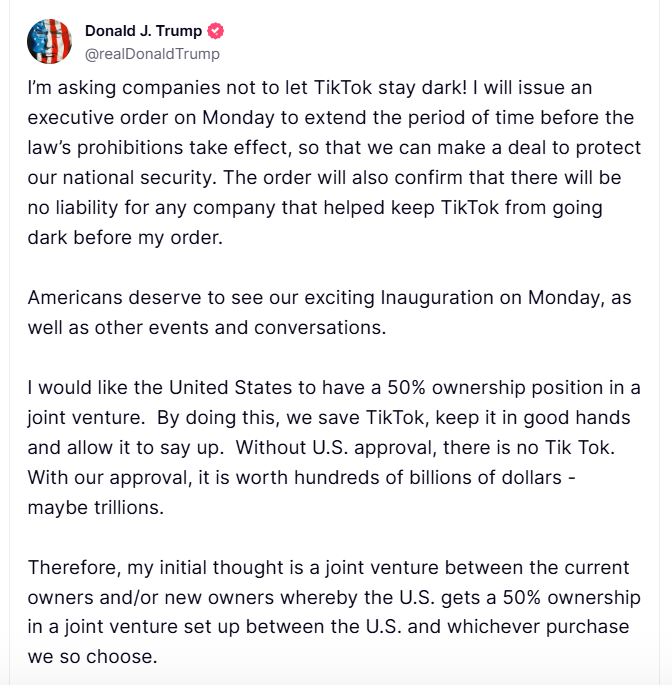Visit the @realDonaldTrump handle link
Viewport: 672px width, 692px height.
pyautogui.click(x=152, y=54)
